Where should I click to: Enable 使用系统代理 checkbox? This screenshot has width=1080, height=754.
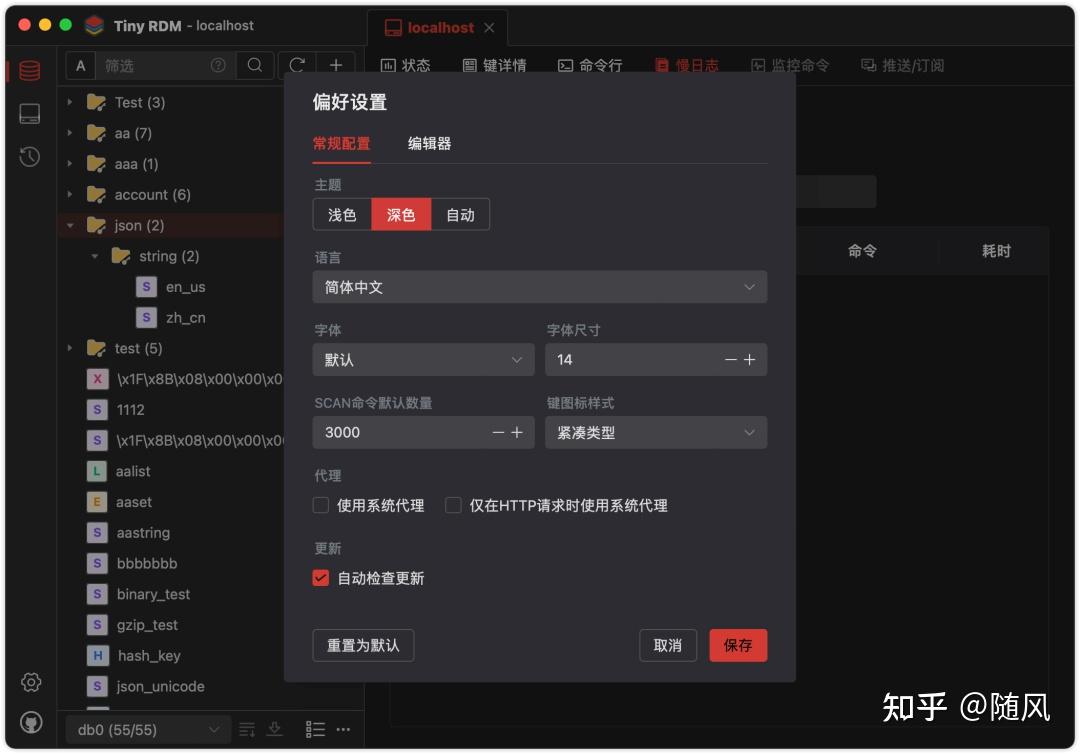coord(321,505)
